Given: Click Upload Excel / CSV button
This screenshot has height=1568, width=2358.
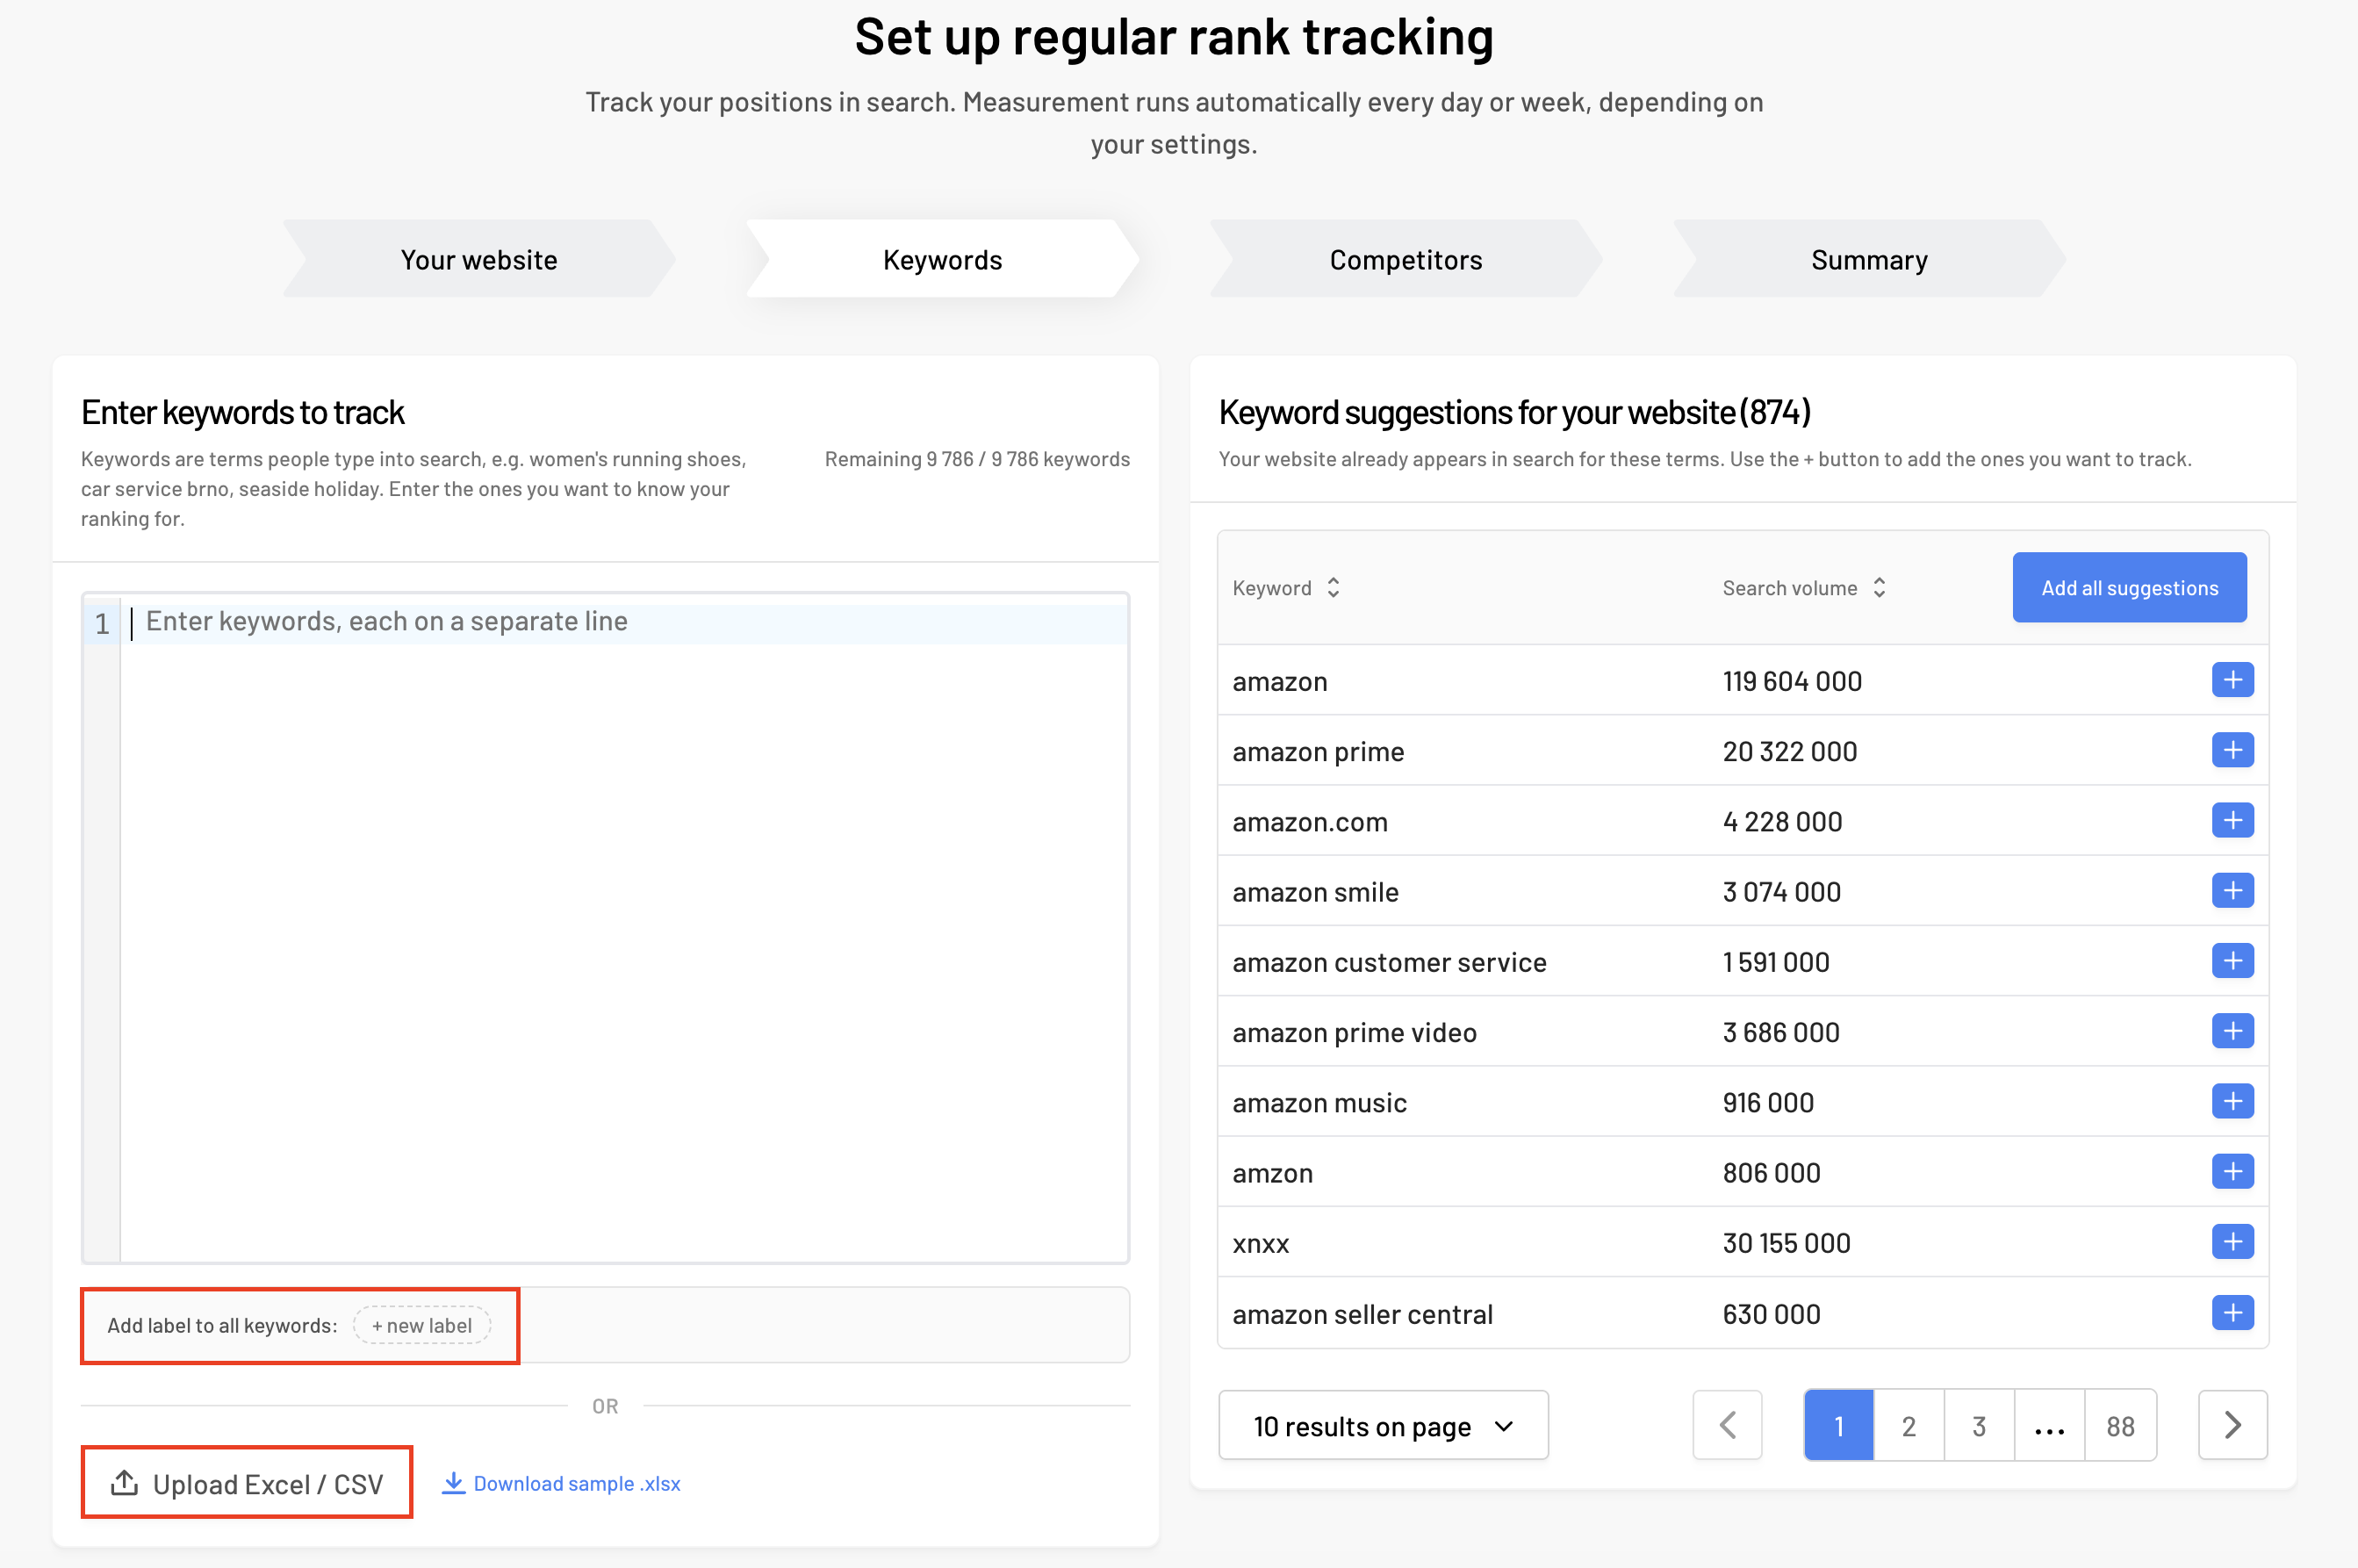Looking at the screenshot, I should click(x=247, y=1483).
